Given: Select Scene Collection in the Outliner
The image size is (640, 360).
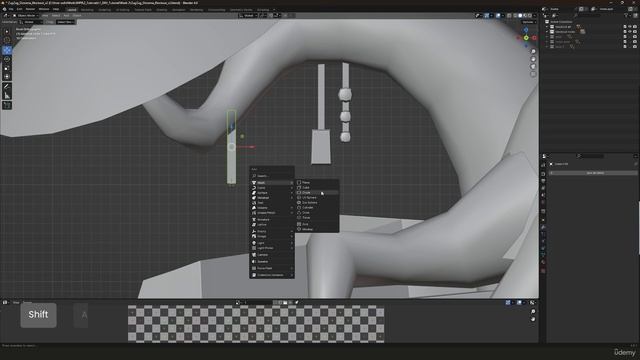Looking at the screenshot, I should (x=561, y=22).
